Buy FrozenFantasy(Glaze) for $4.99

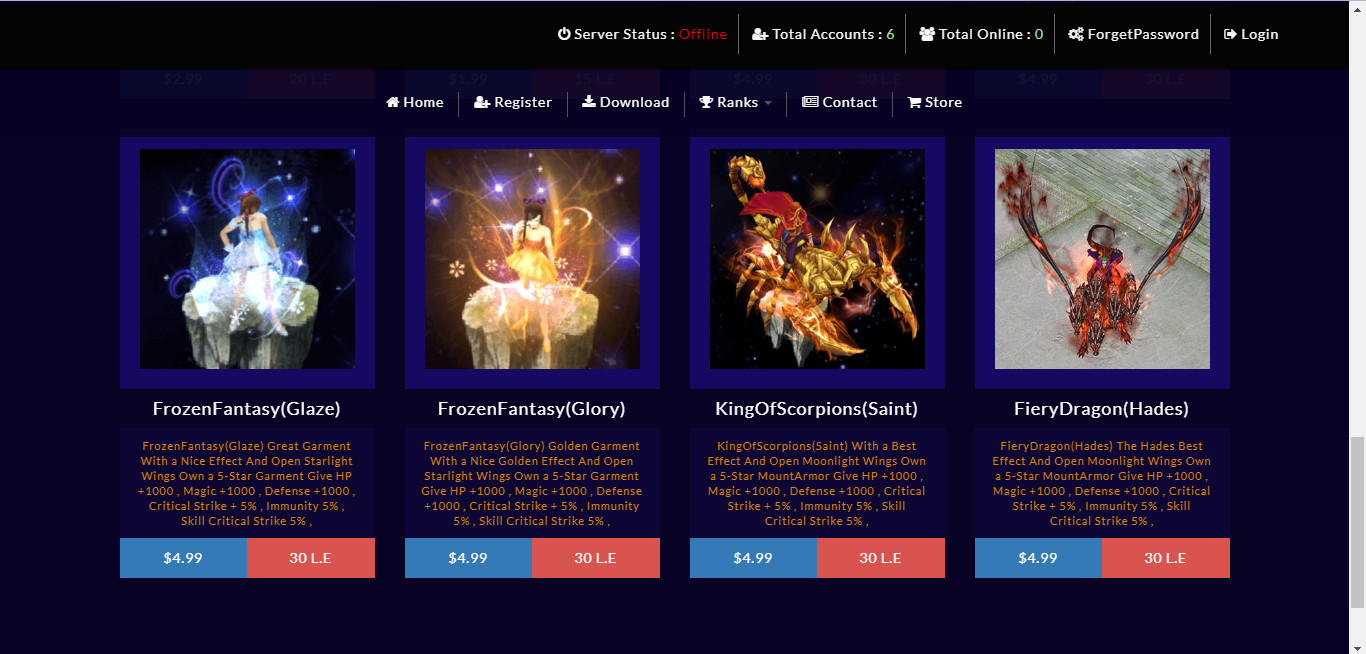click(x=183, y=558)
